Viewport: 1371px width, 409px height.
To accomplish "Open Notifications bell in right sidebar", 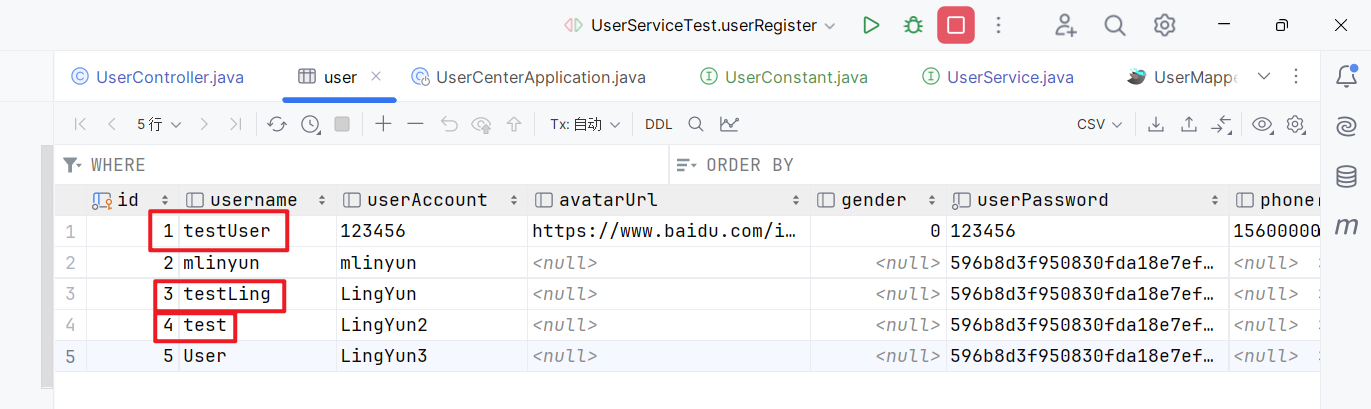I will (1346, 76).
